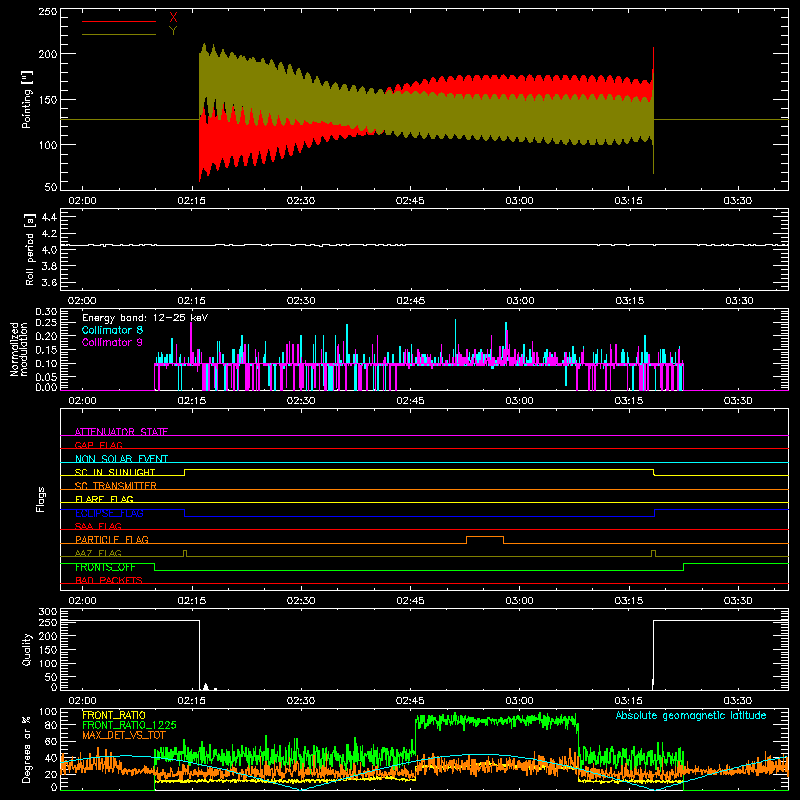Select the ATTENUATOR_STATE flag label
The image size is (800, 800).
(x=121, y=432)
